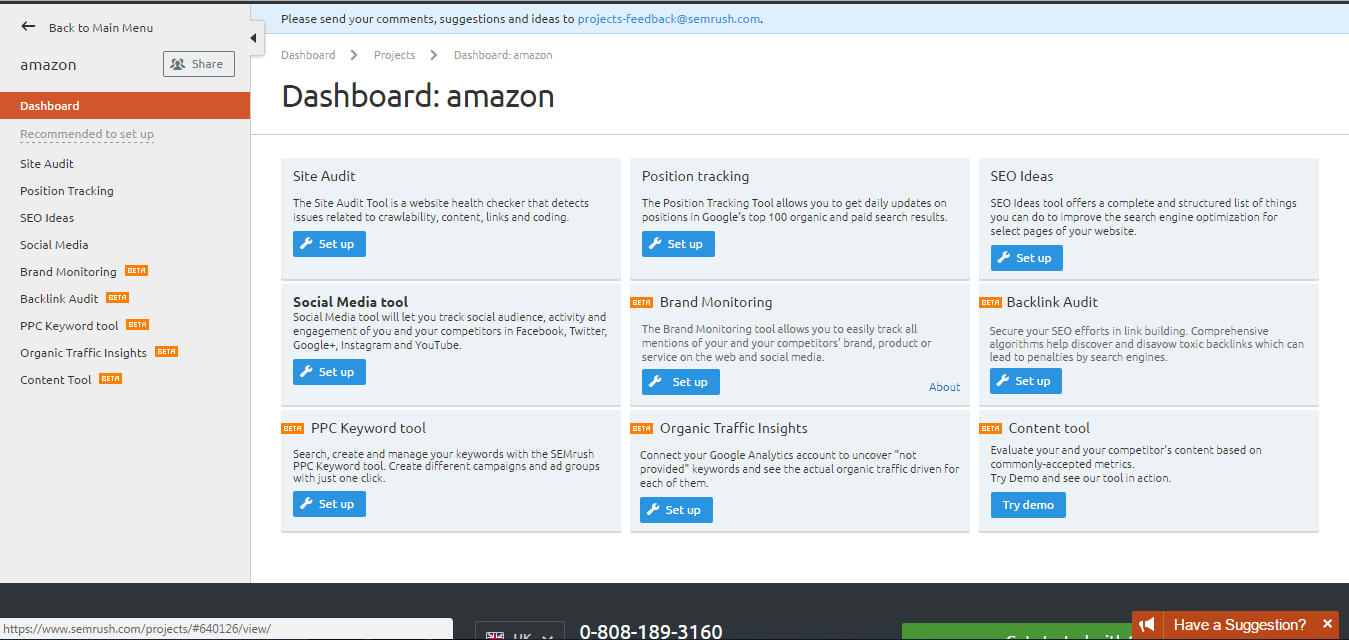Click BETA badge beside sidebar PPC Keyword tool
This screenshot has height=640, width=1349.
[138, 325]
